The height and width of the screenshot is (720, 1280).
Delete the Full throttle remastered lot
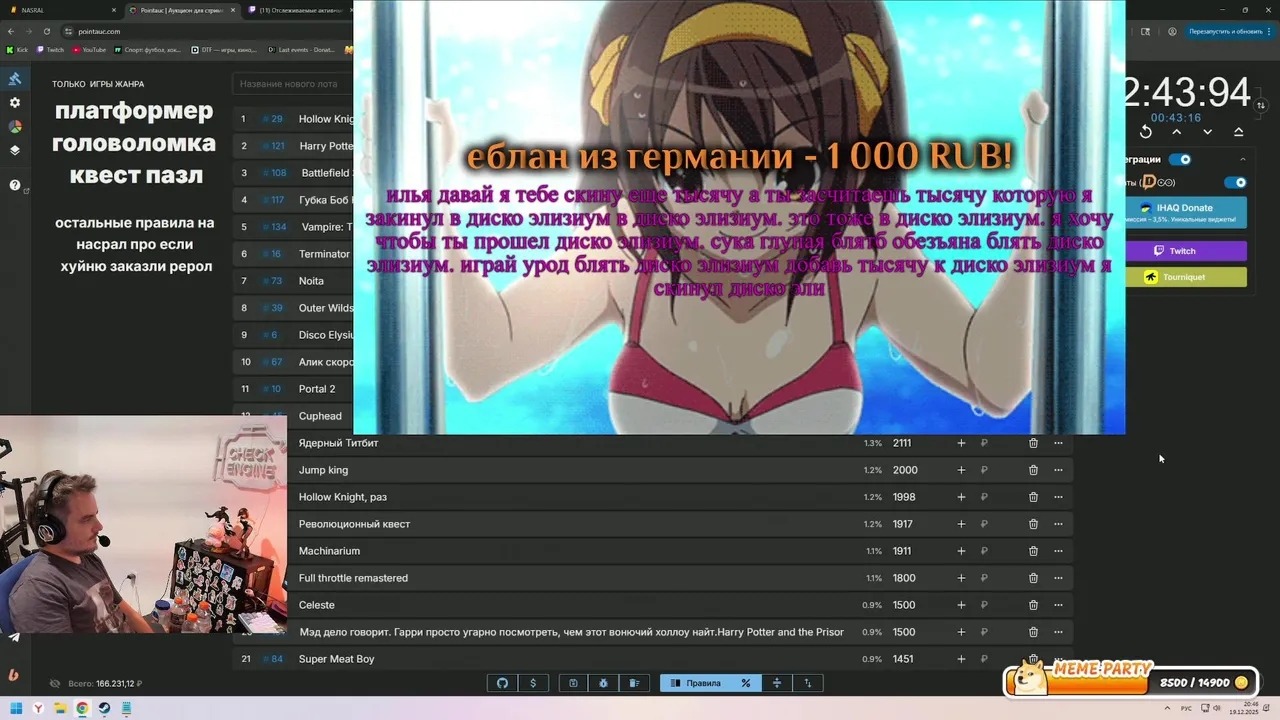[x=1033, y=578]
